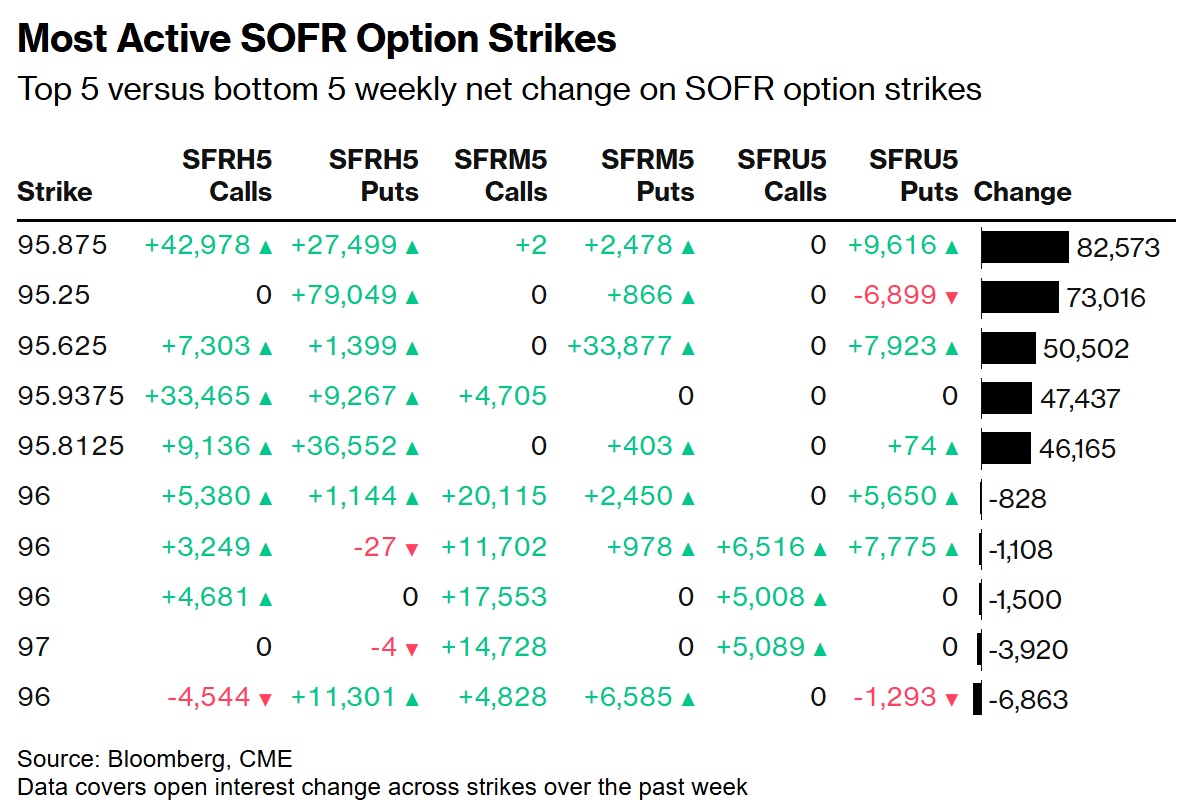Select the Change column header
This screenshot has width=1182, height=808.
(x=1022, y=192)
